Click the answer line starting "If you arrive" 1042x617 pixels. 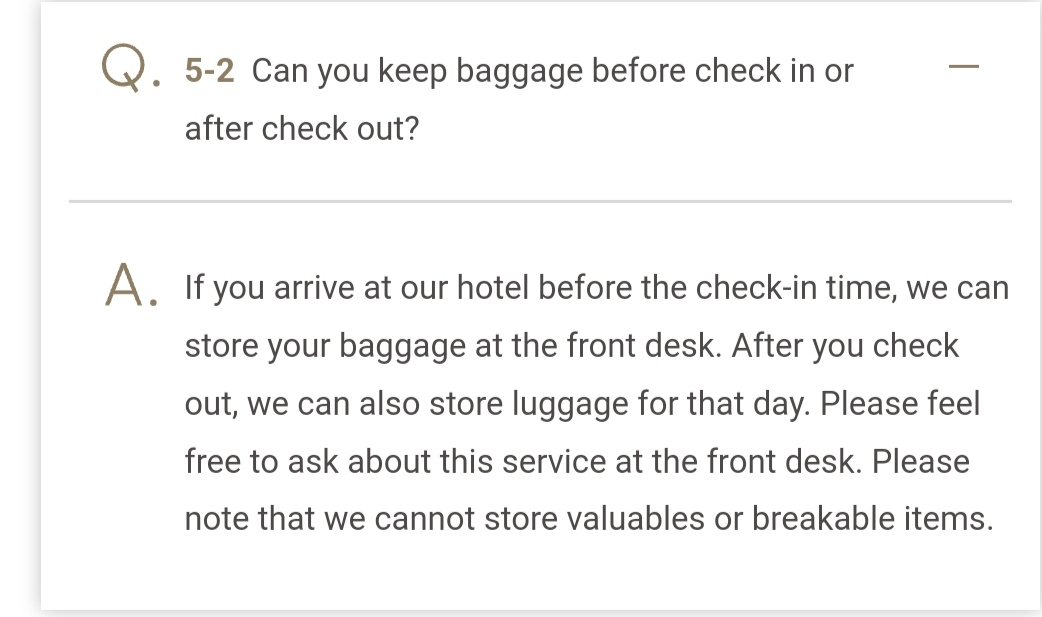tap(596, 288)
